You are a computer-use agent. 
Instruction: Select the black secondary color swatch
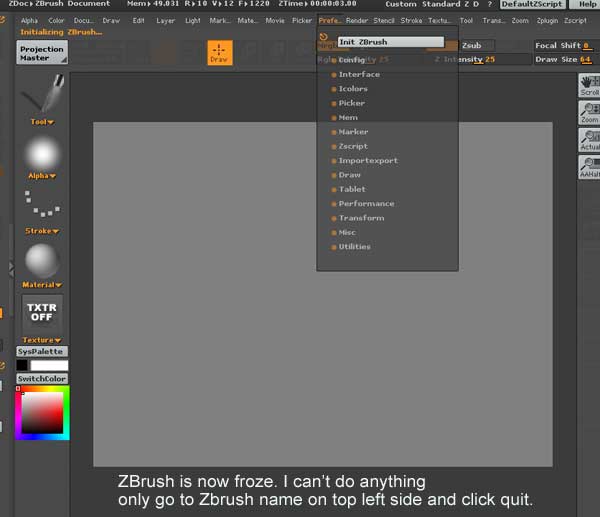click(x=22, y=365)
